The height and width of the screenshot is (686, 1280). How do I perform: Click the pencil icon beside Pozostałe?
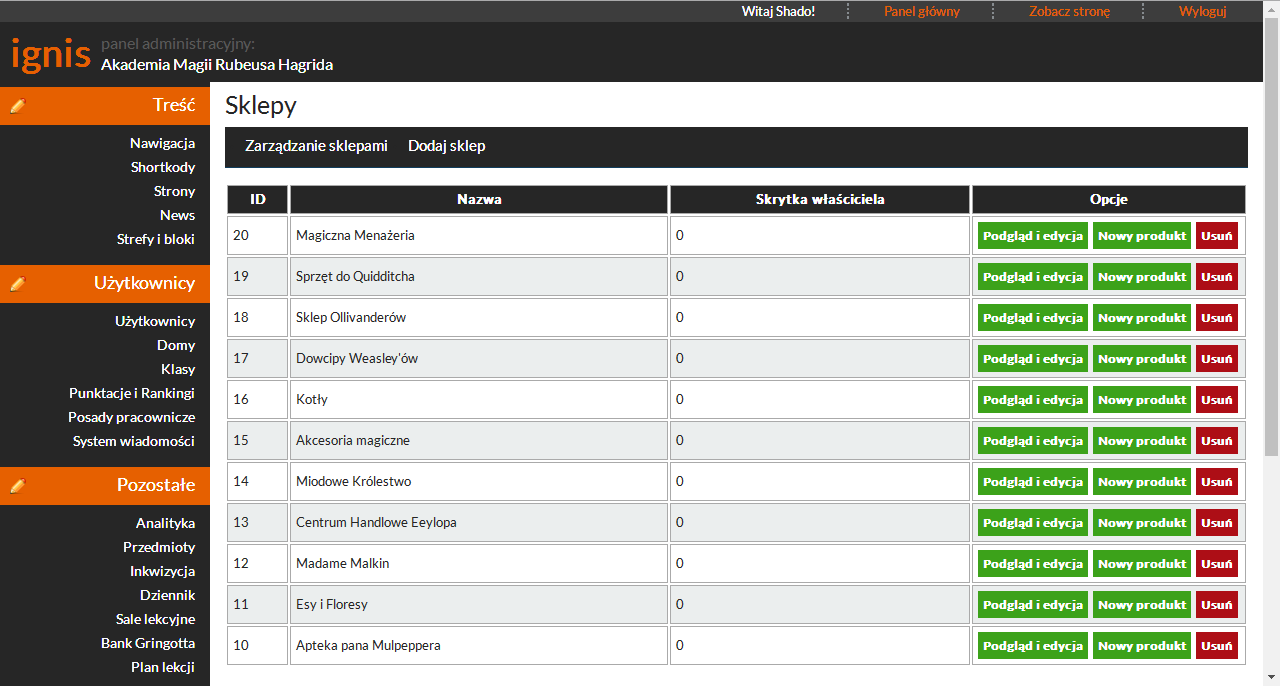pos(17,485)
